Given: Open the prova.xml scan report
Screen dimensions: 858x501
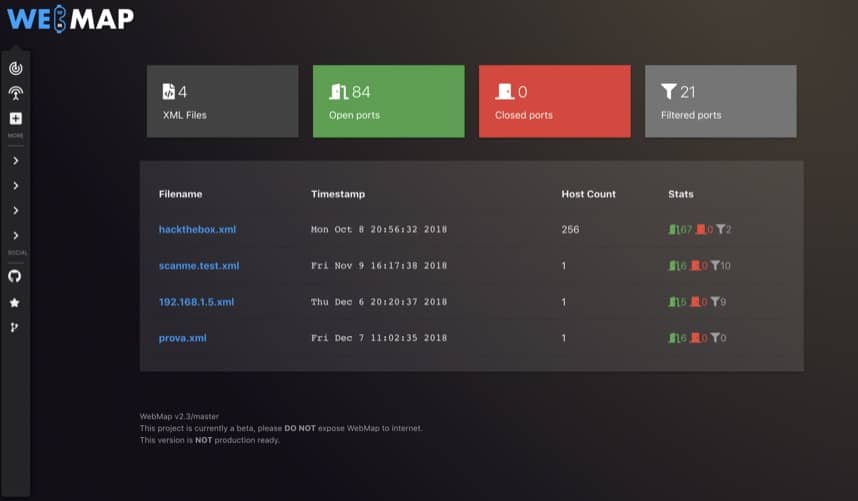Looking at the screenshot, I should point(182,338).
